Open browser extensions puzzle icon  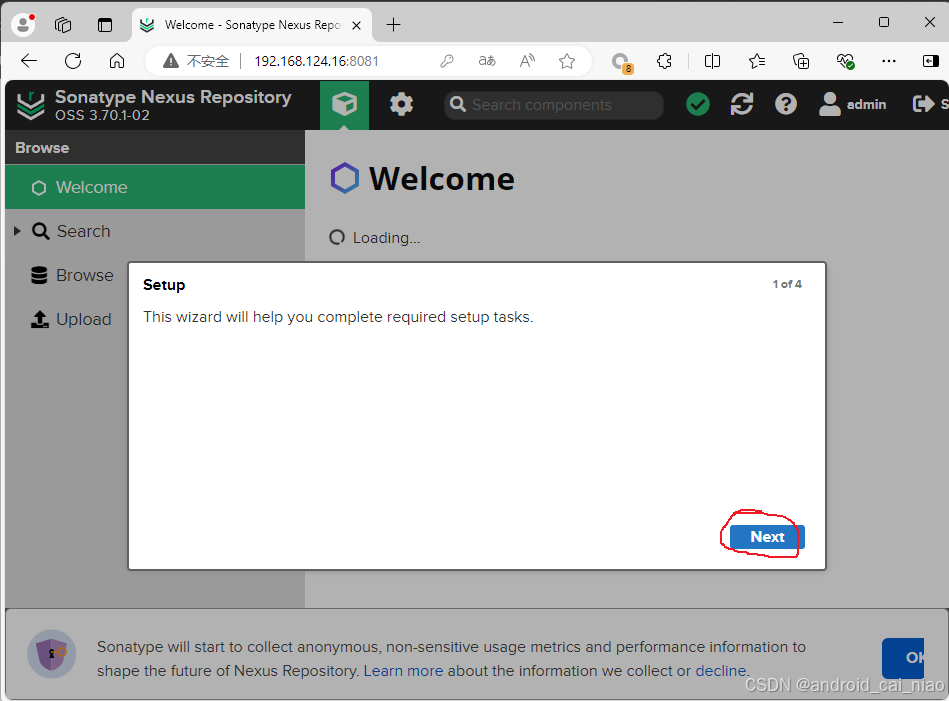pyautogui.click(x=665, y=61)
